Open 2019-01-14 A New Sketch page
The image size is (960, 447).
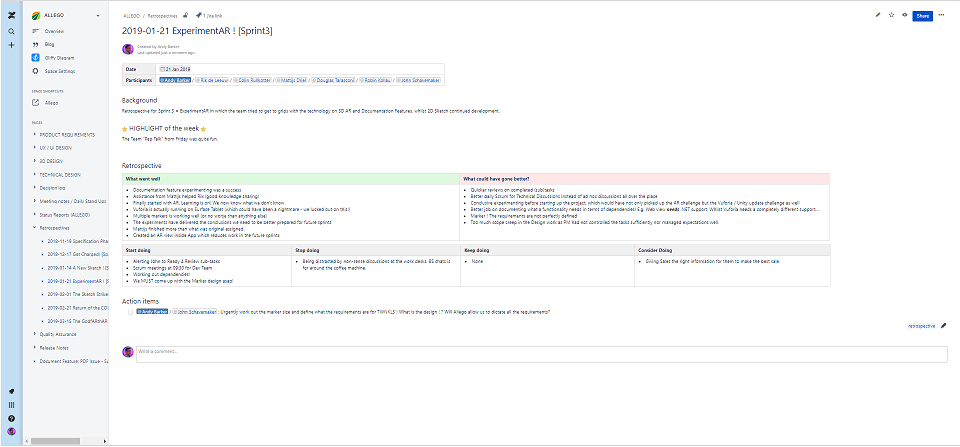click(x=78, y=268)
